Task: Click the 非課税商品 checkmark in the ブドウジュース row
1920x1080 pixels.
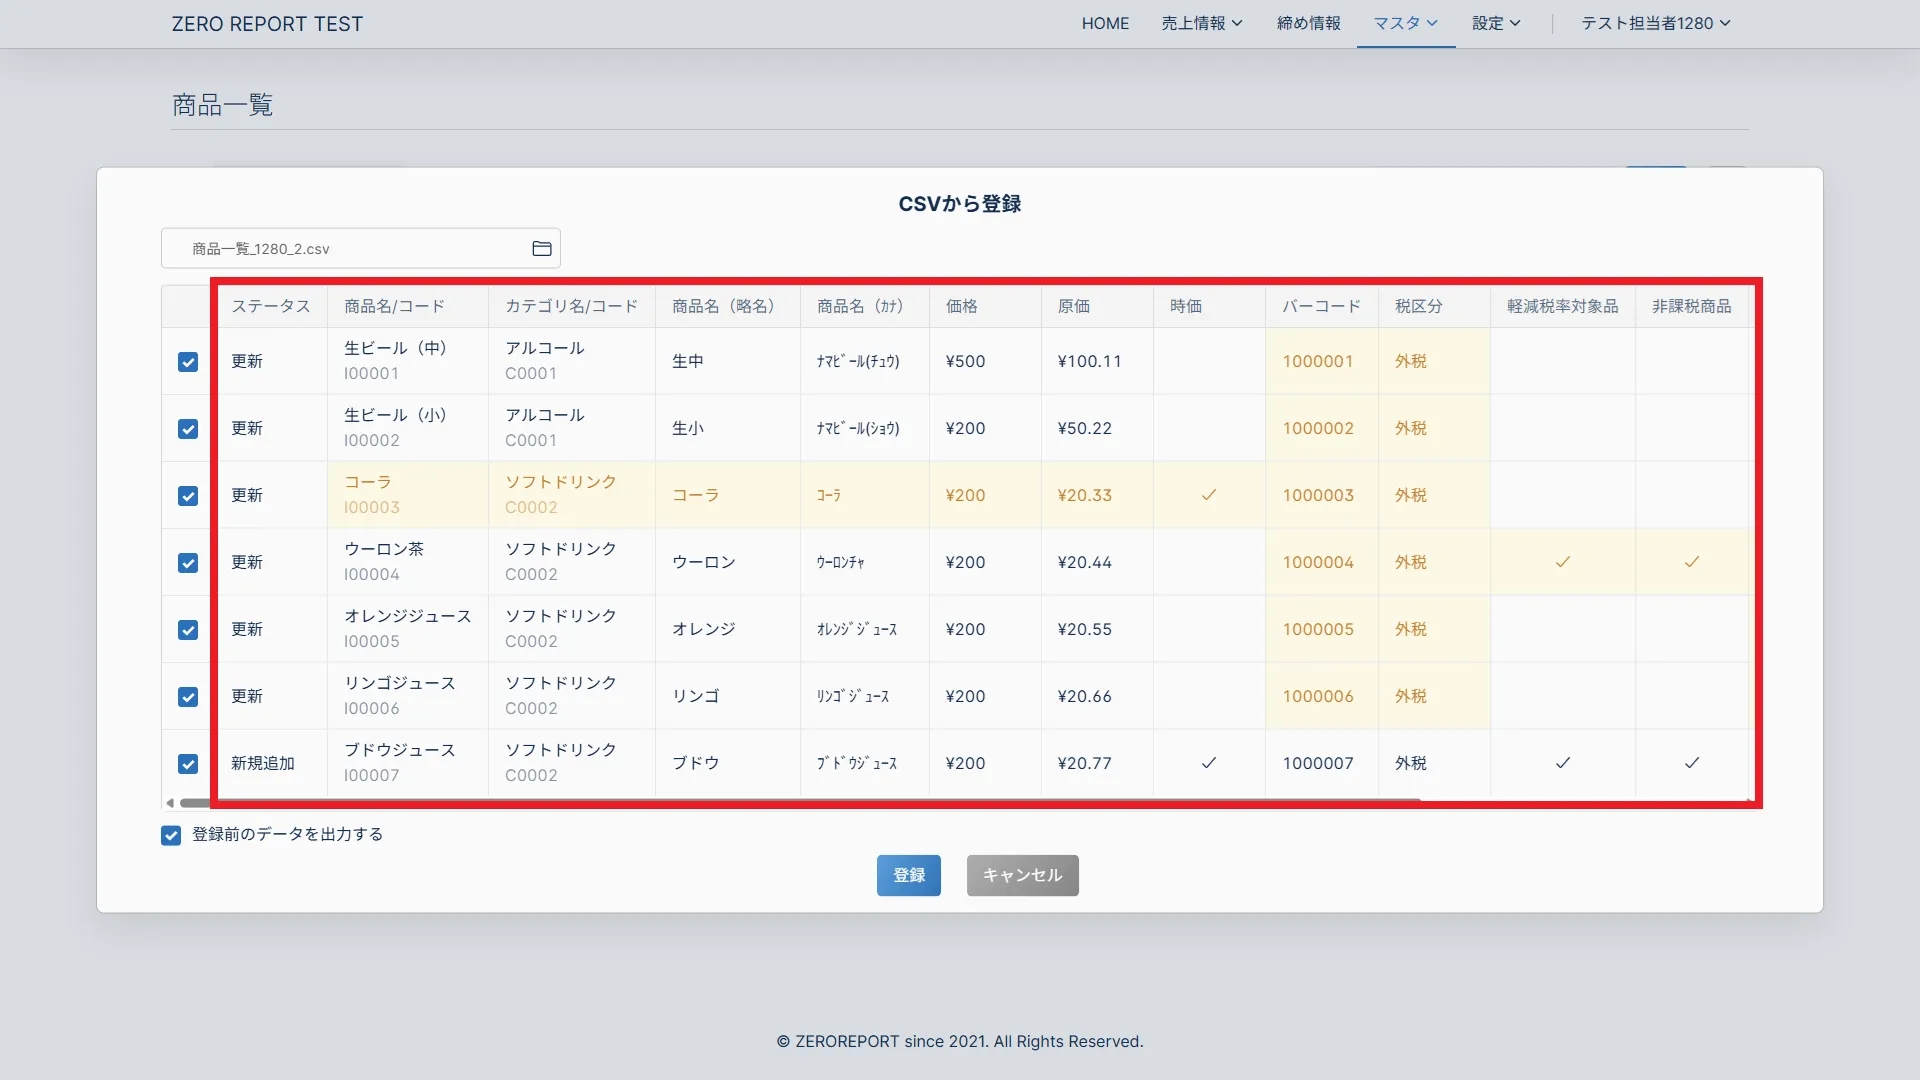Action: tap(1691, 763)
